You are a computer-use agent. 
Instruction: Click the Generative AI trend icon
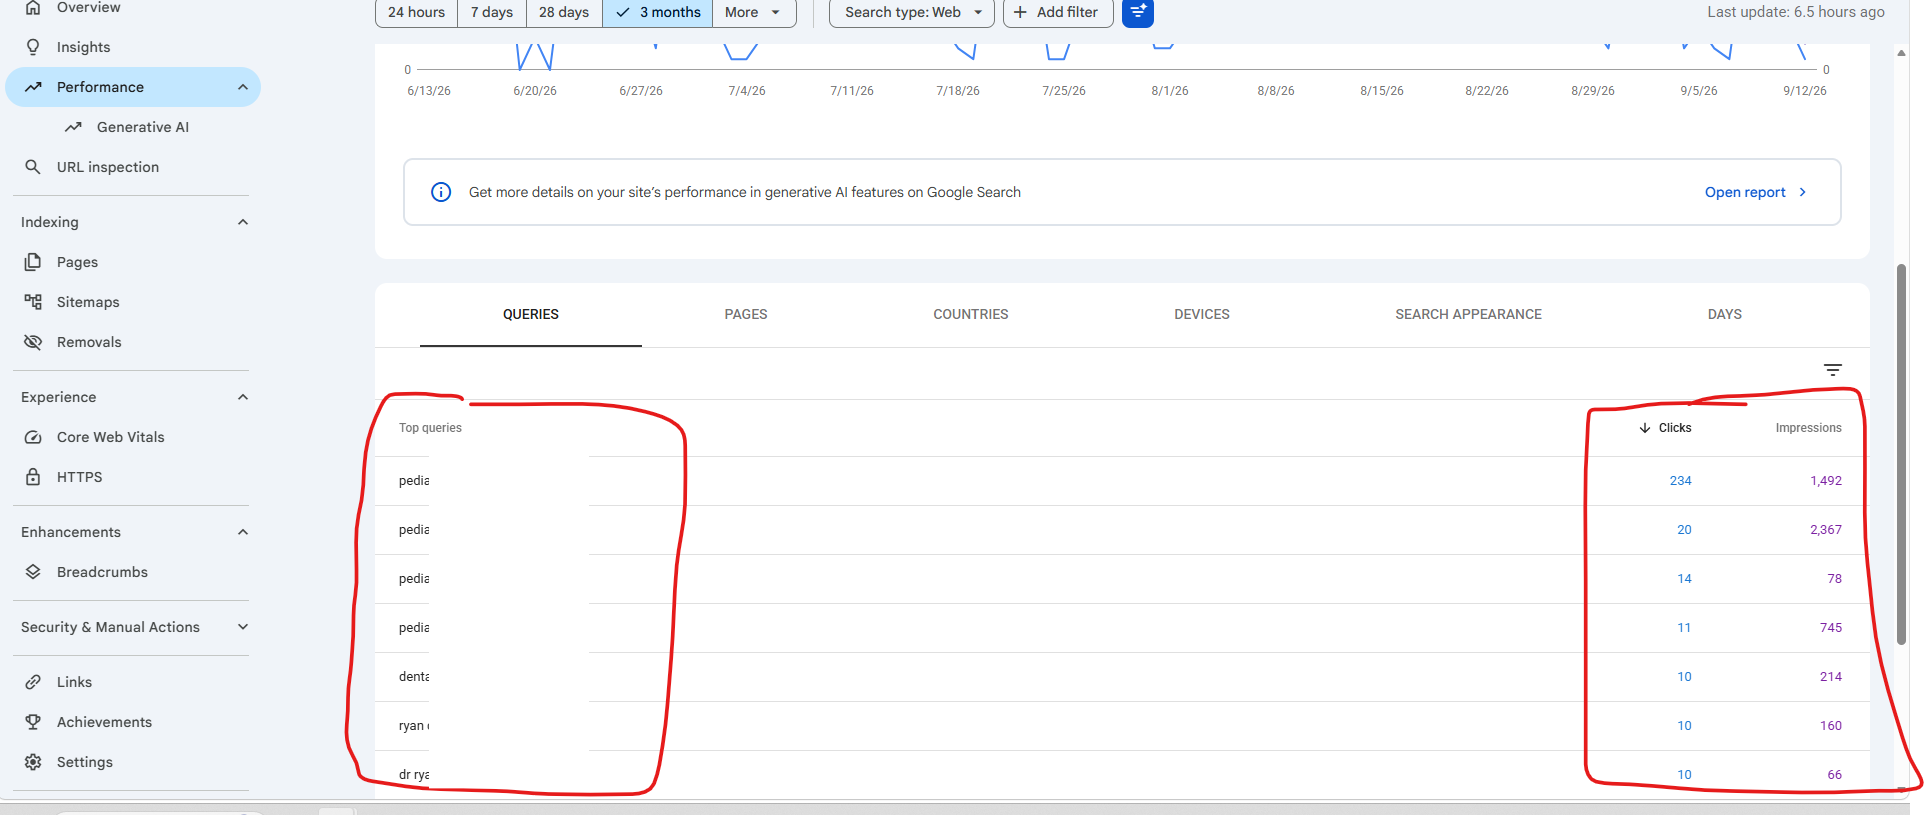[x=73, y=127]
